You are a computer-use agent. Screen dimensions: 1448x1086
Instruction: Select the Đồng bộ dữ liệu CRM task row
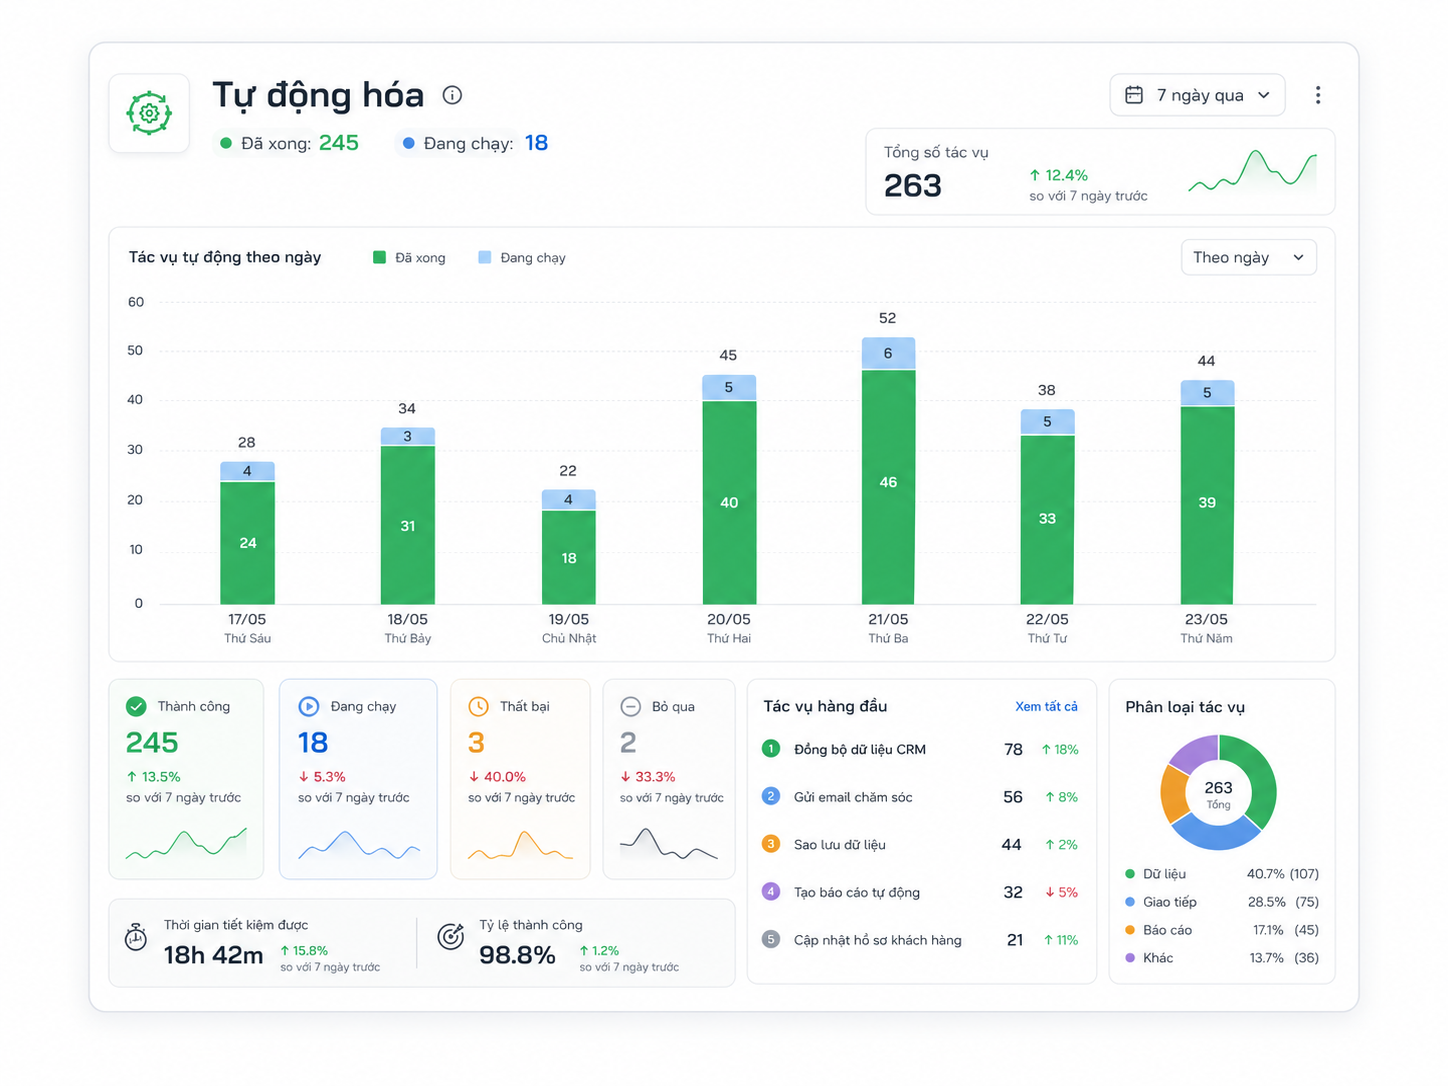[x=920, y=749]
